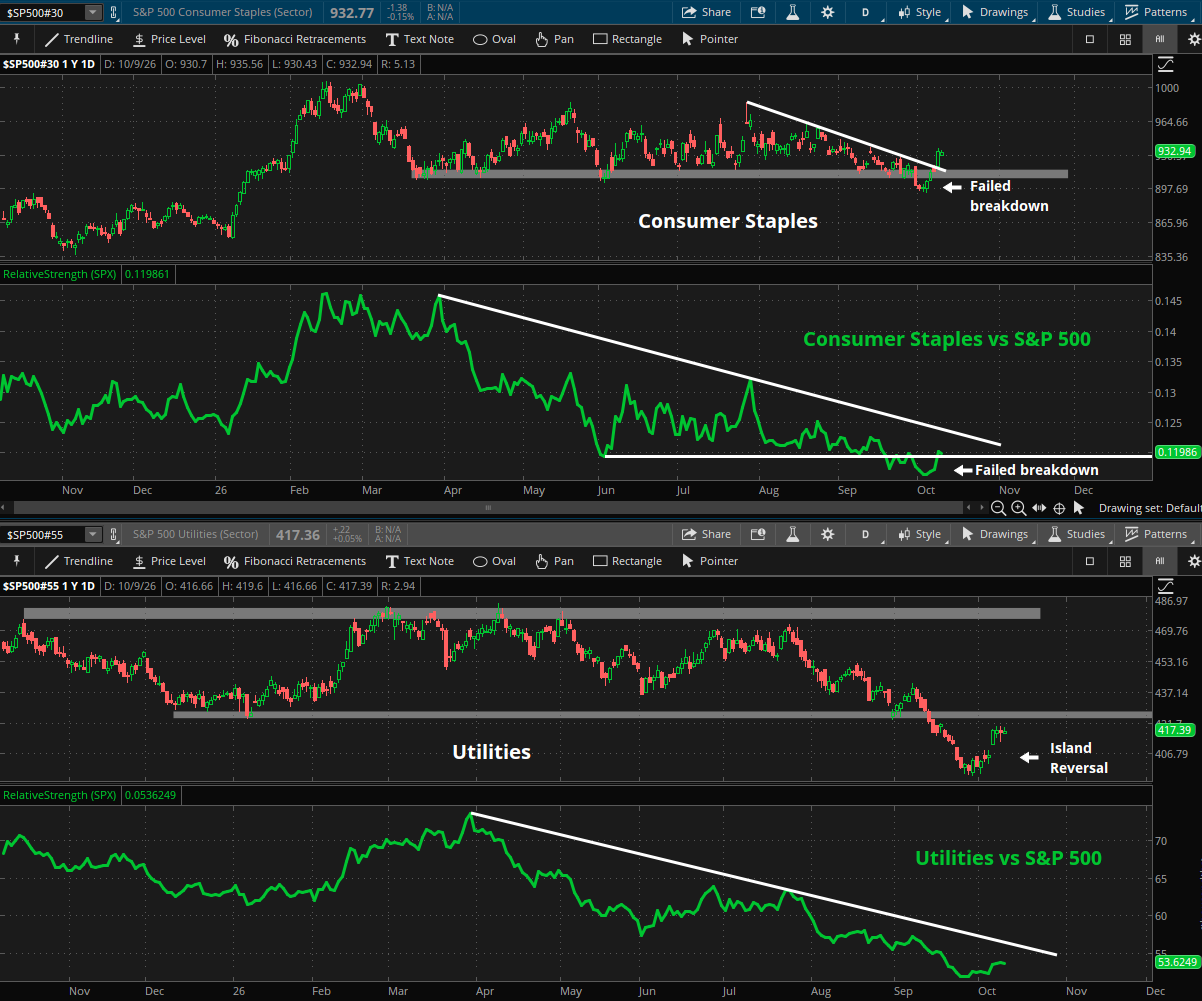The image size is (1202, 1001).
Task: Click the Drawing set: Default selector
Action: [1150, 508]
